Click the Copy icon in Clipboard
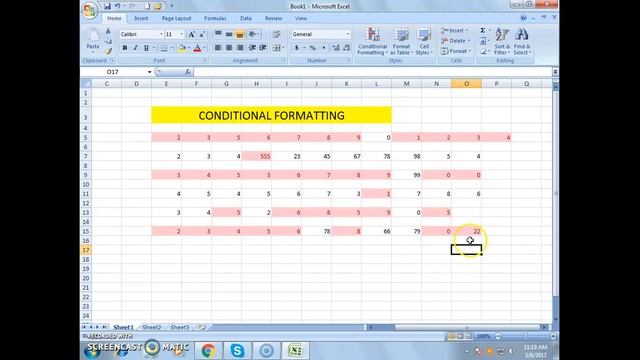This screenshot has height=360, width=640. (x=108, y=41)
